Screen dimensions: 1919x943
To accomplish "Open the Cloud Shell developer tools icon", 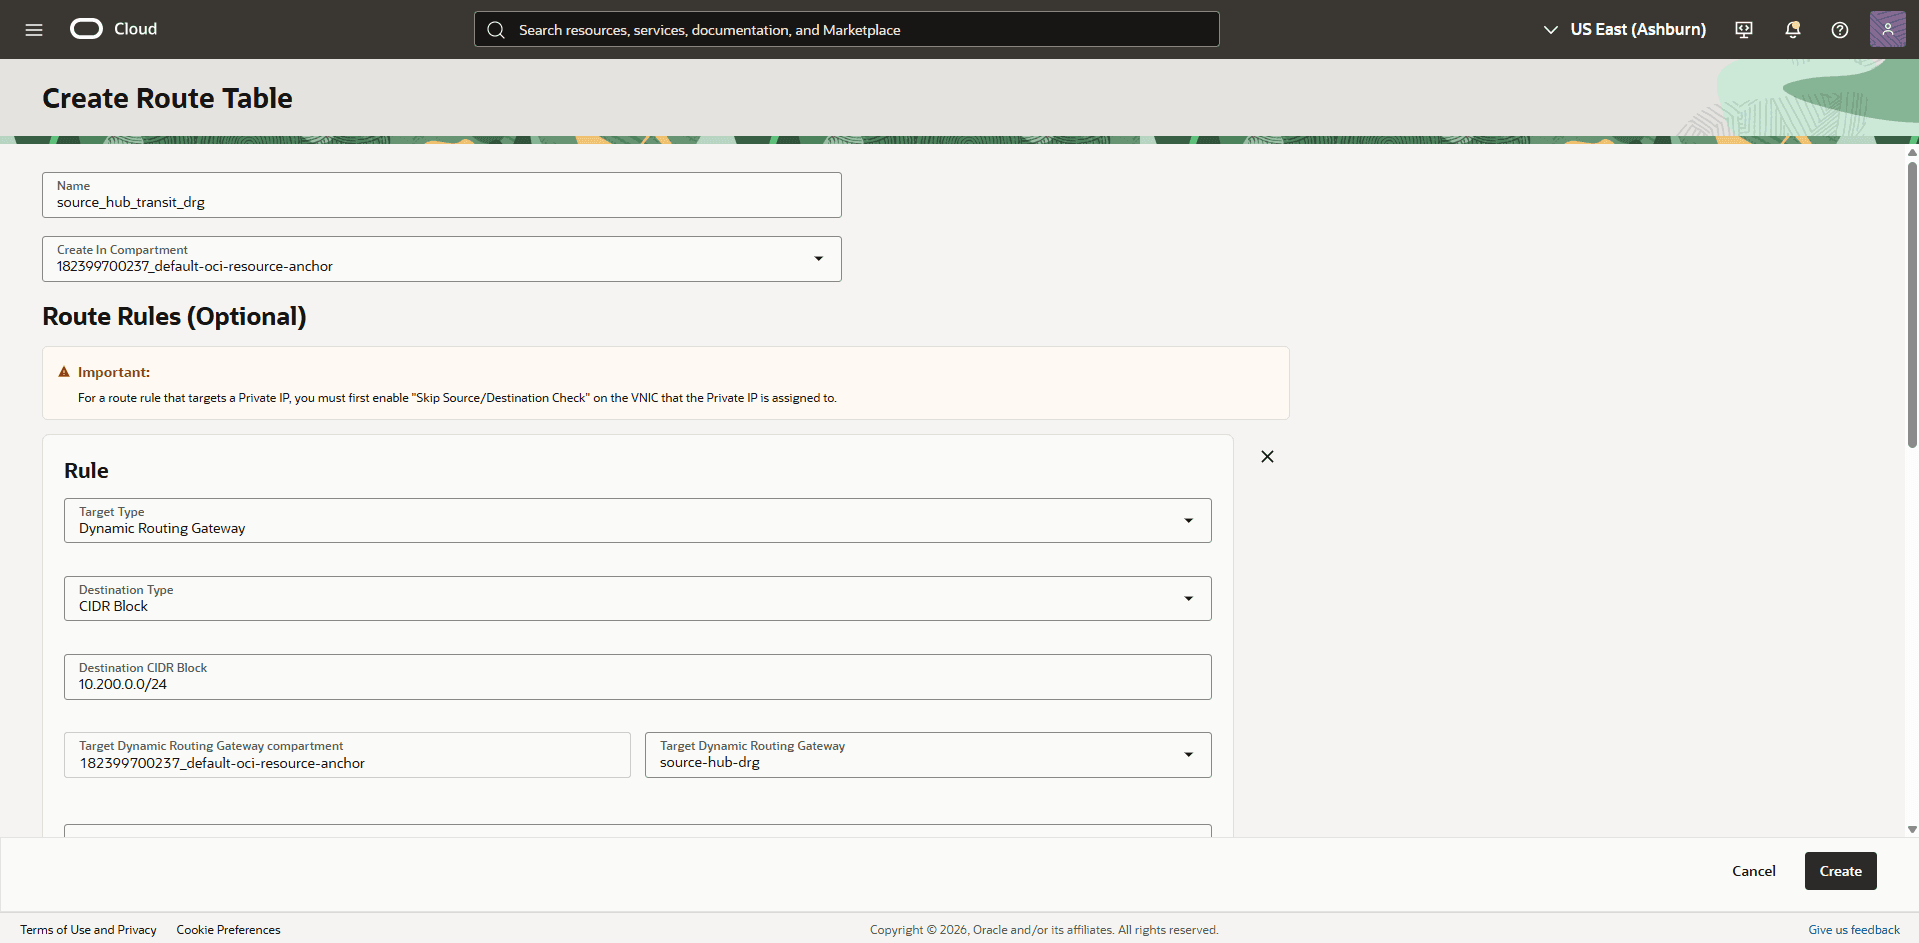I will 1744,30.
